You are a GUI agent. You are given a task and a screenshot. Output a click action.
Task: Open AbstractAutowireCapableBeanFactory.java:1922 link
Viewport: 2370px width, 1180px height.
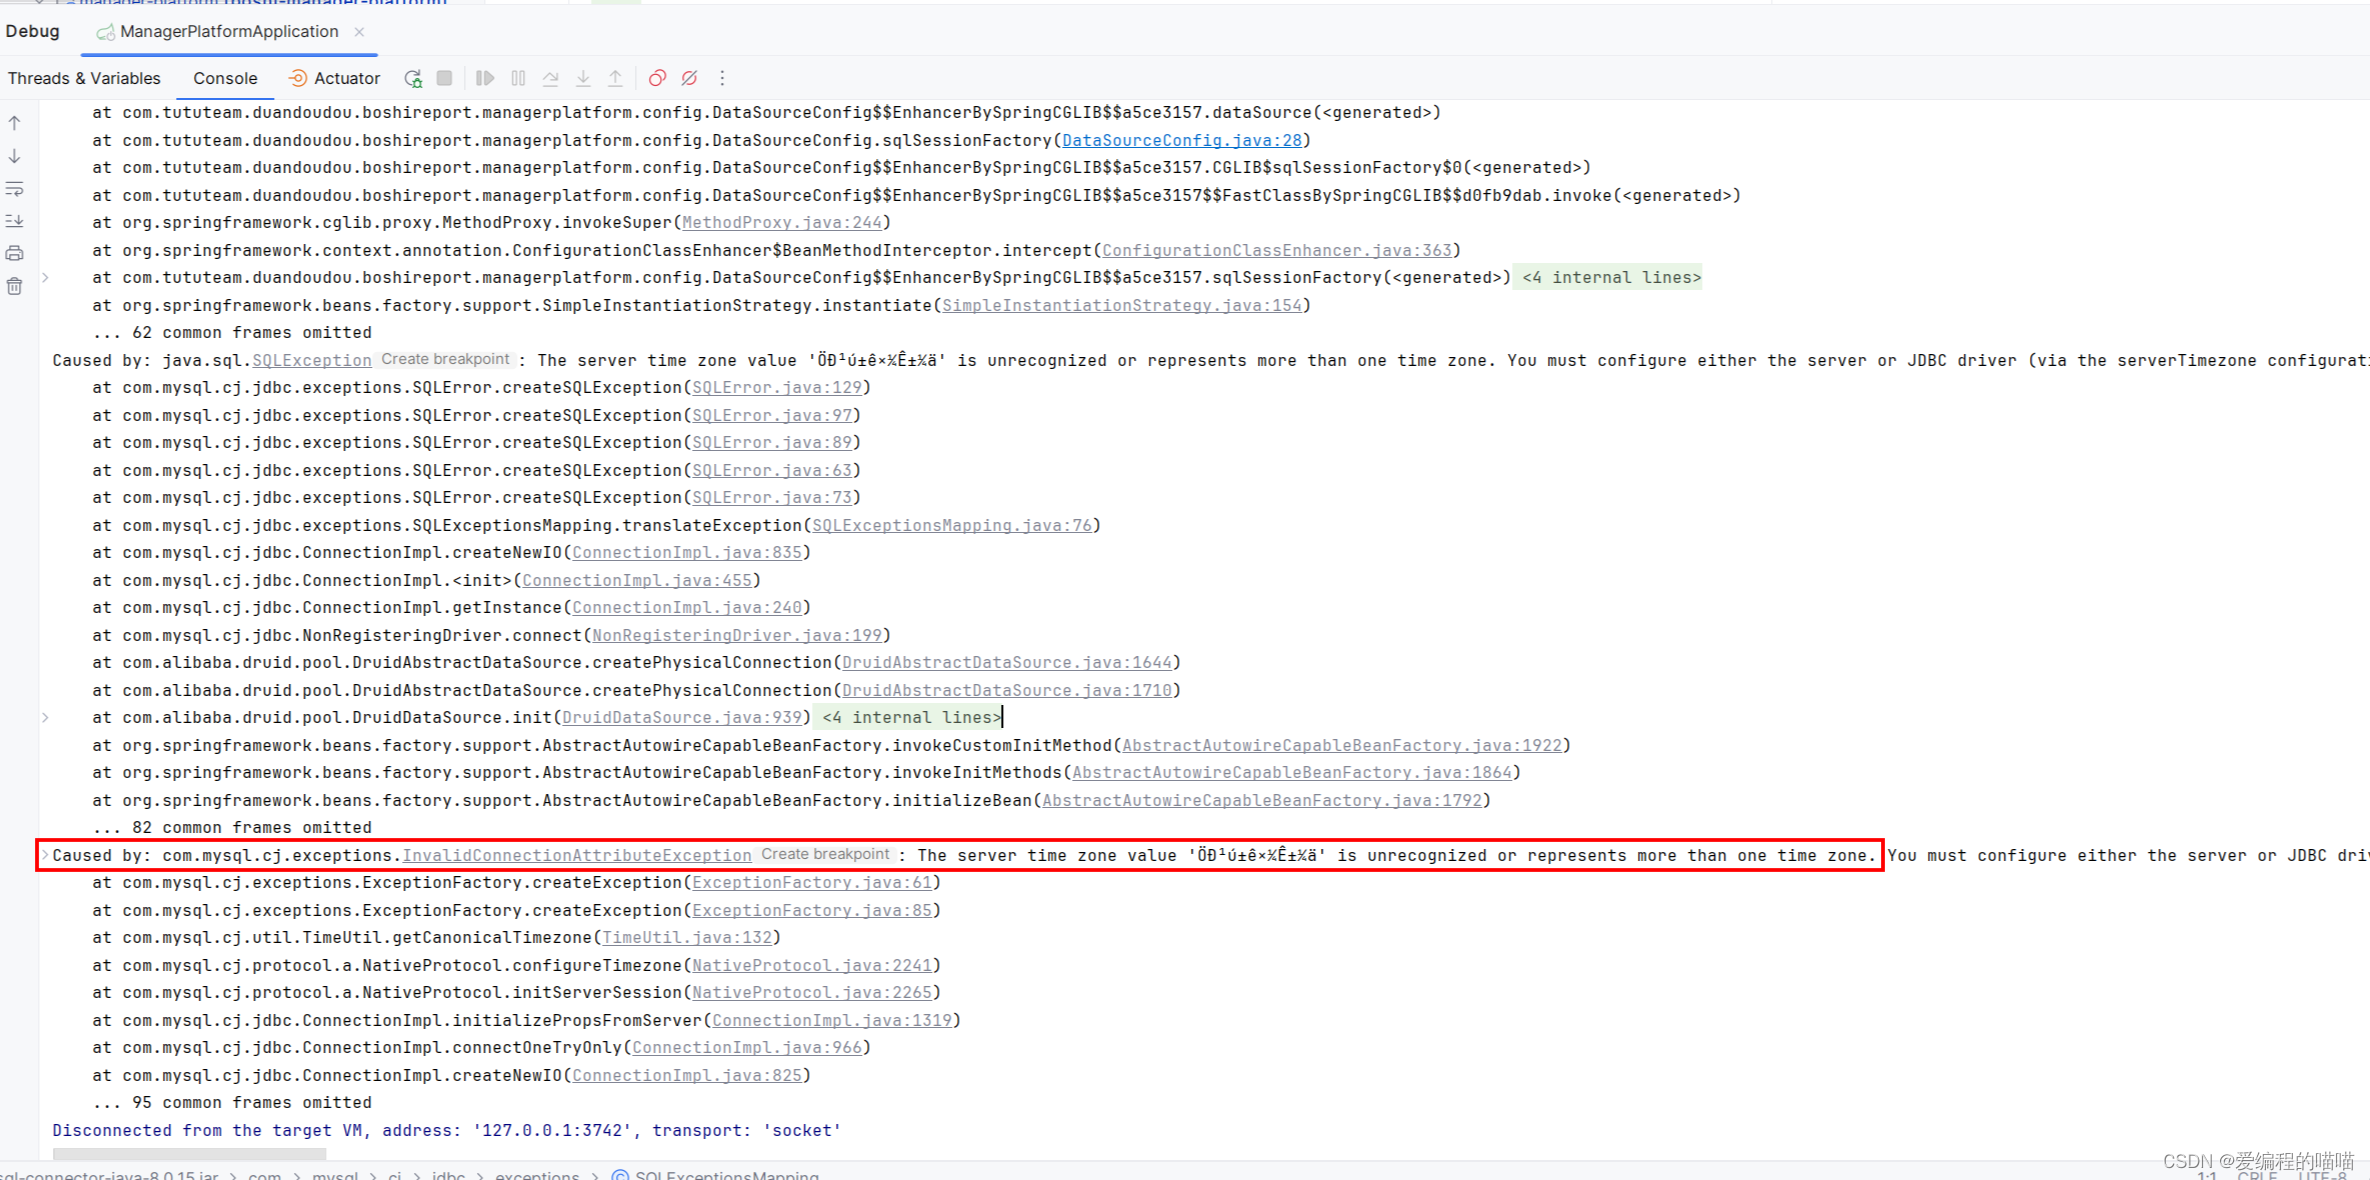click(x=1341, y=745)
